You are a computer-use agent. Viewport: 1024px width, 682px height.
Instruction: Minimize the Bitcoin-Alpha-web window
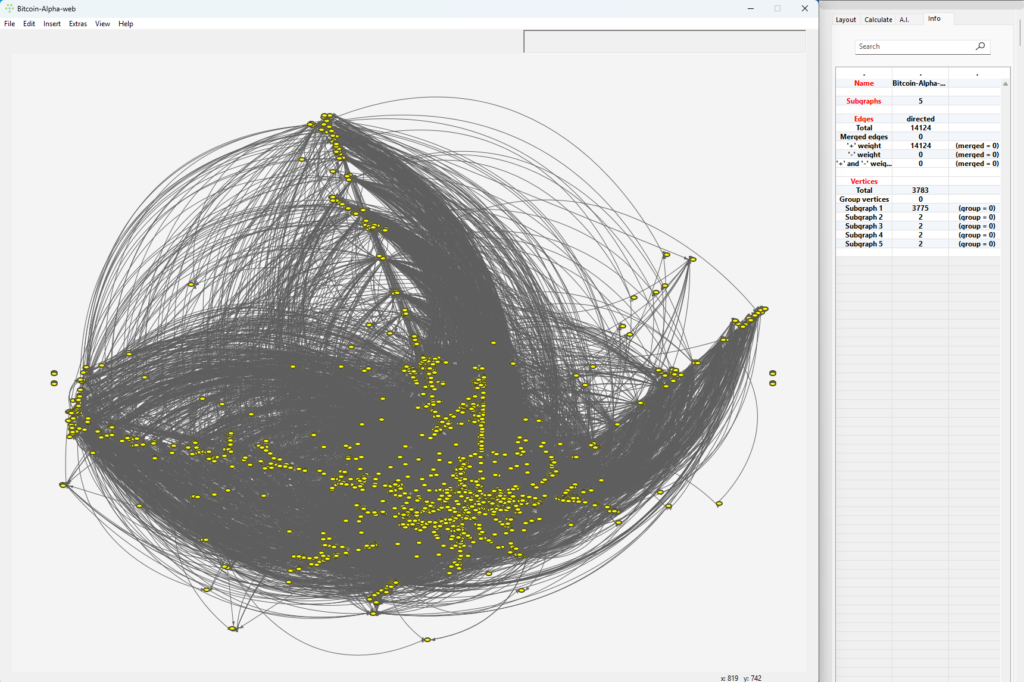coord(750,8)
